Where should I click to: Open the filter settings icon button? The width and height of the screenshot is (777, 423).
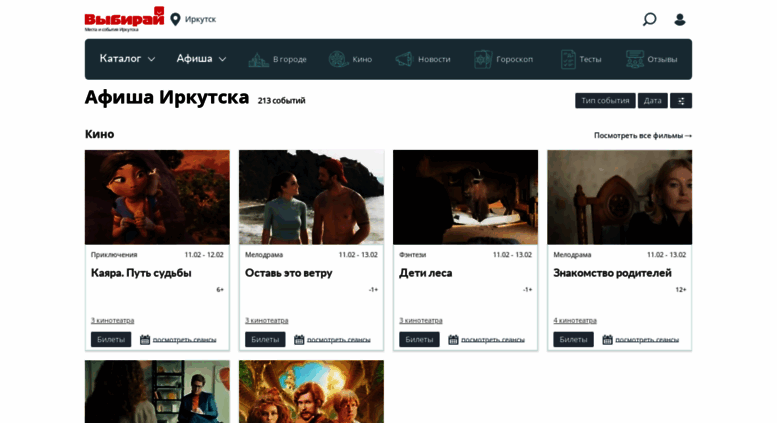pos(681,101)
